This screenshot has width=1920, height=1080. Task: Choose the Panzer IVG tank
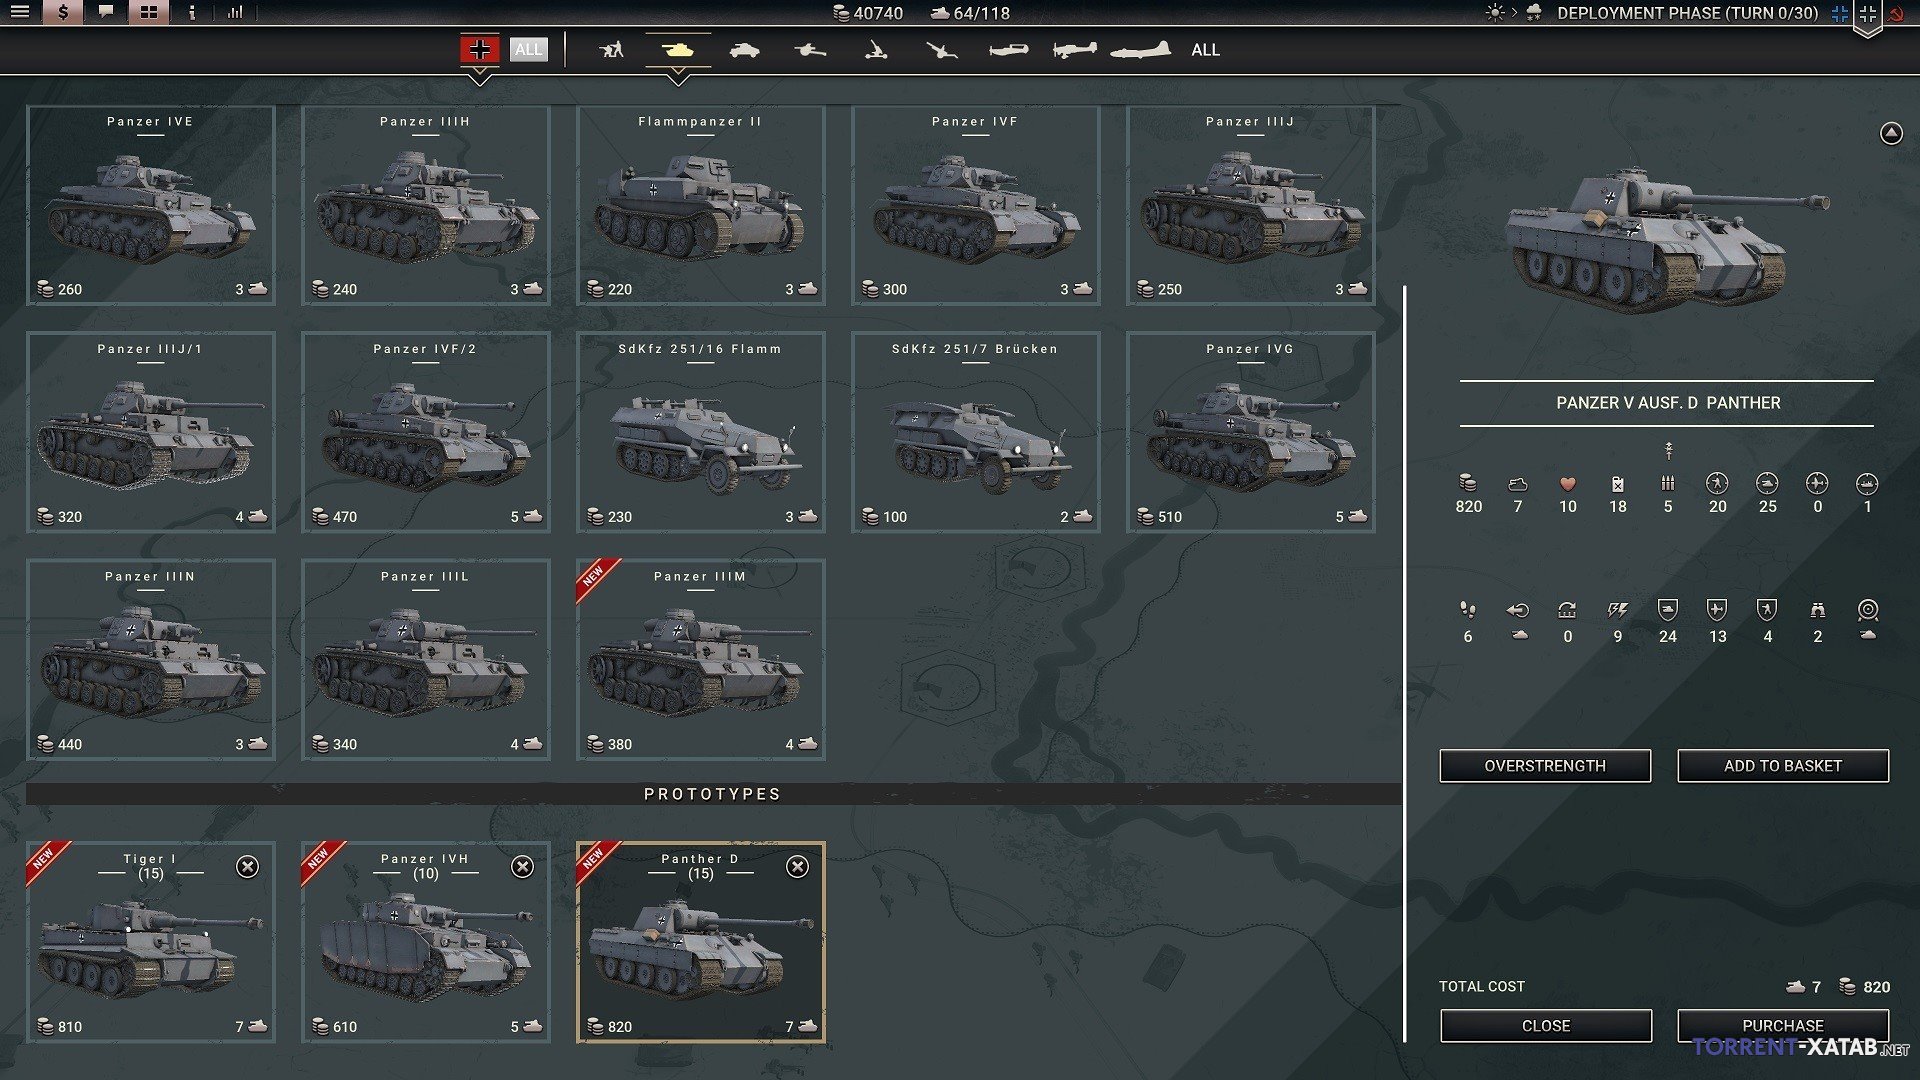[x=1251, y=432]
